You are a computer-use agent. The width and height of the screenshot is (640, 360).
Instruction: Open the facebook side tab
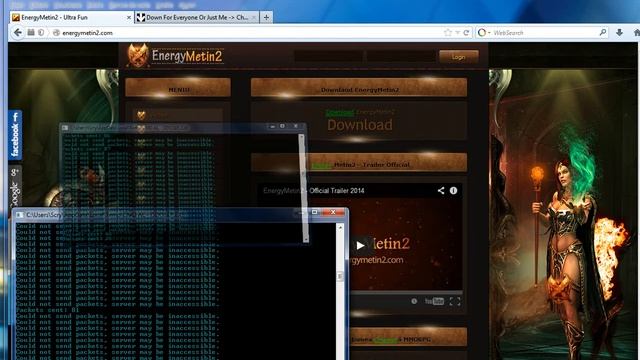[x=15, y=135]
